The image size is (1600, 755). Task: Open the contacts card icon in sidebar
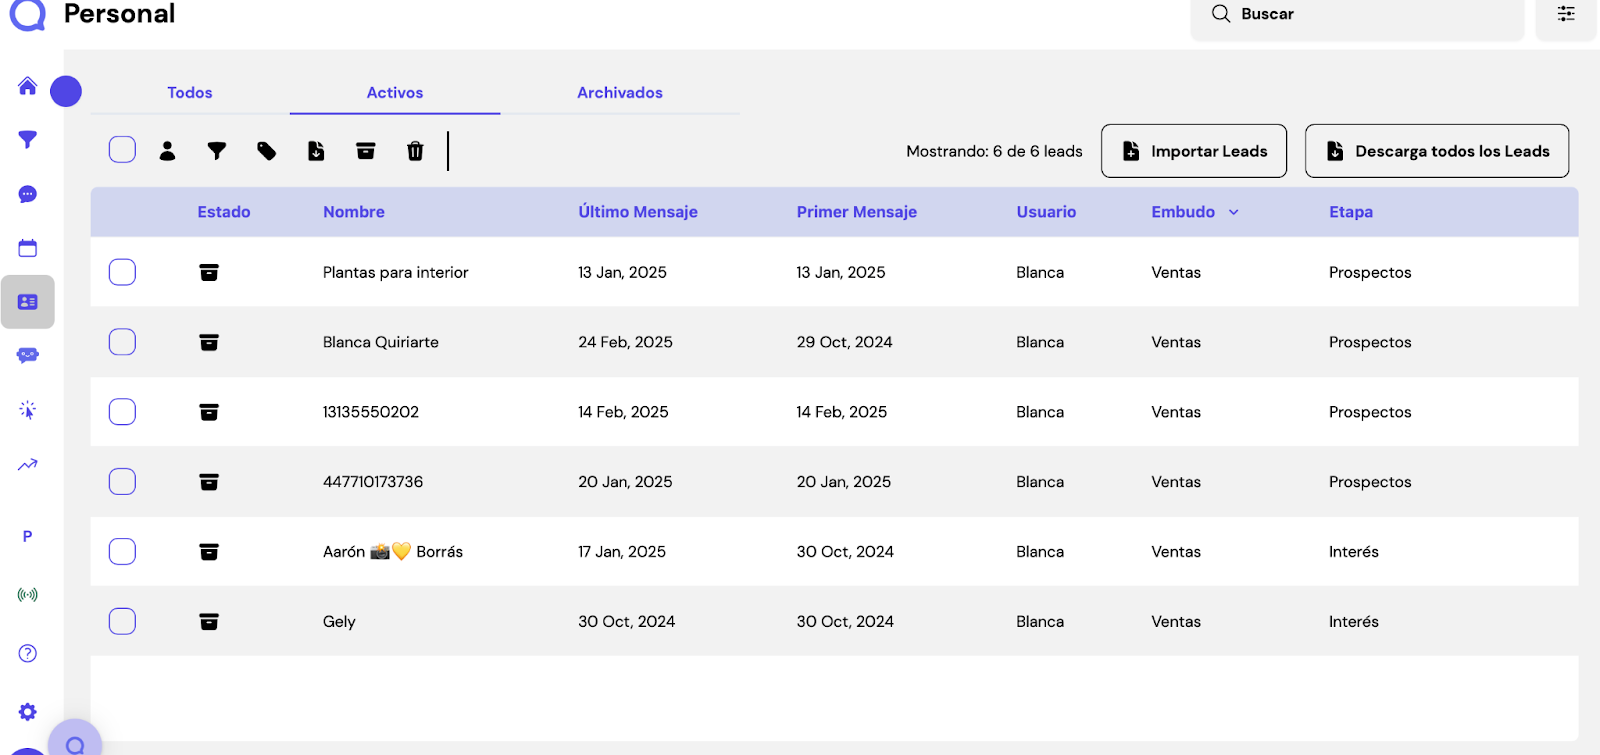coord(28,302)
